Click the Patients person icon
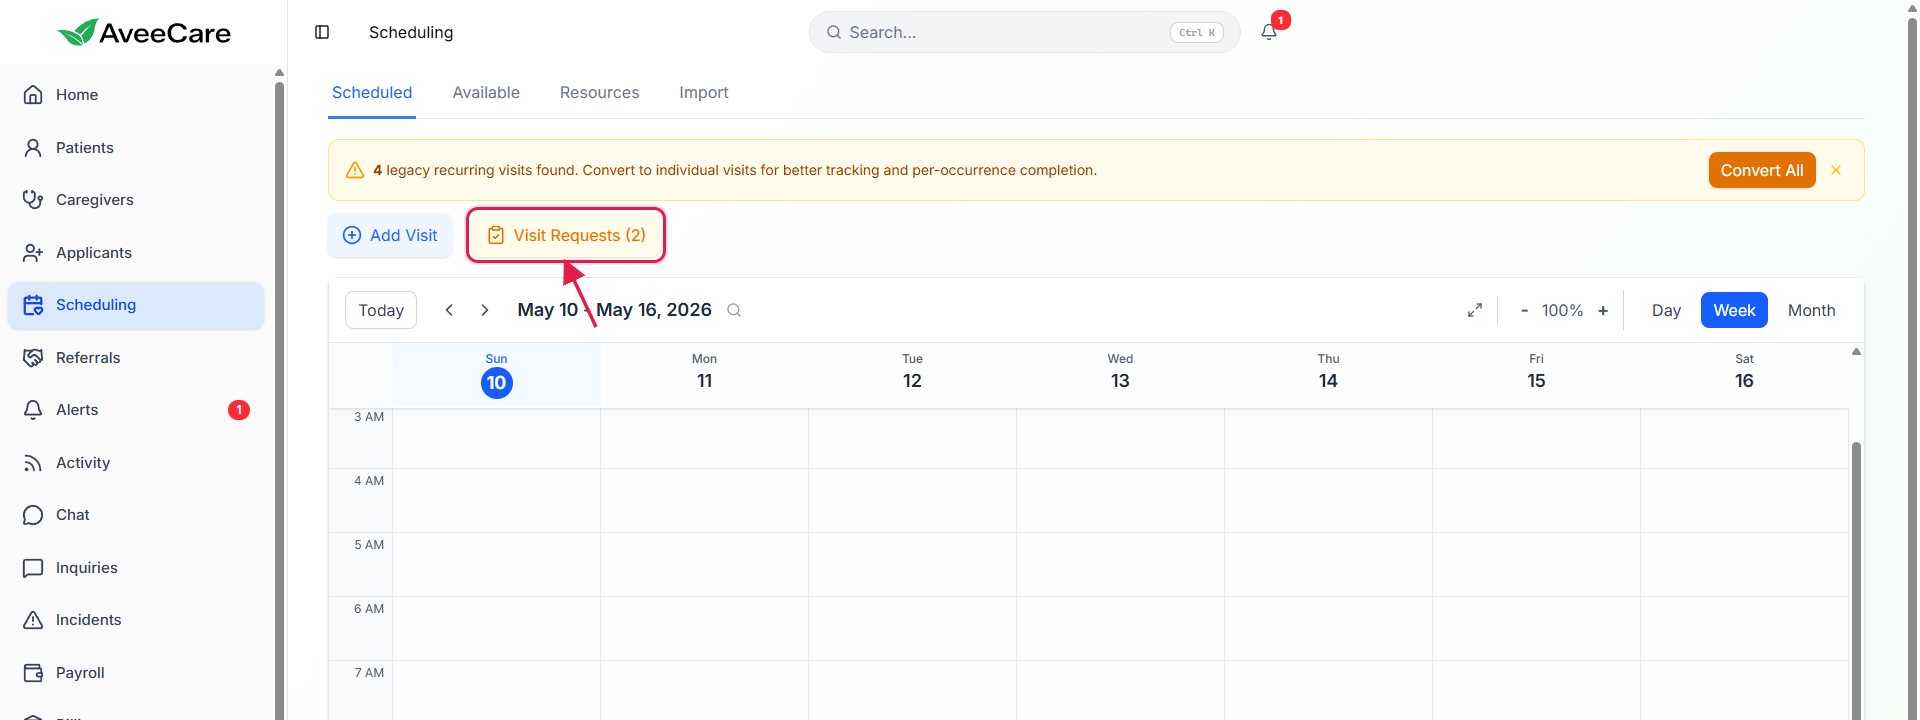This screenshot has width=1920, height=720. 33,148
